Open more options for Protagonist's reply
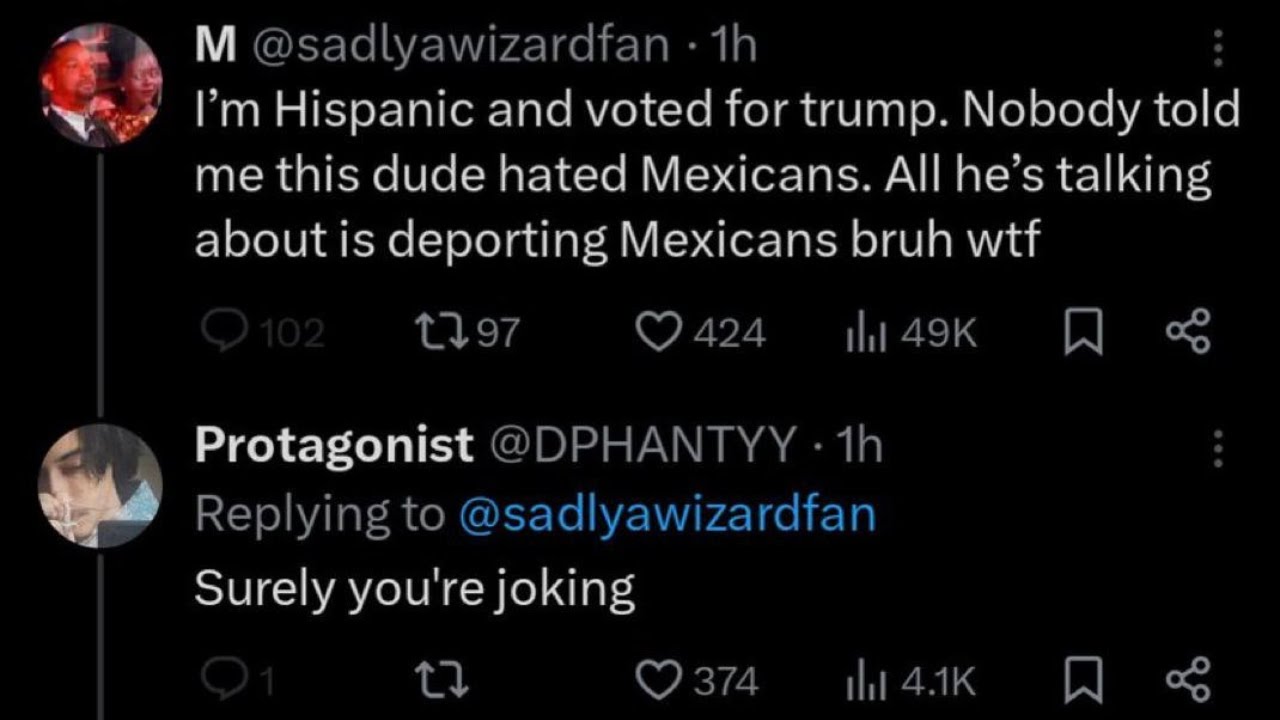The width and height of the screenshot is (1280, 720). tap(1217, 449)
